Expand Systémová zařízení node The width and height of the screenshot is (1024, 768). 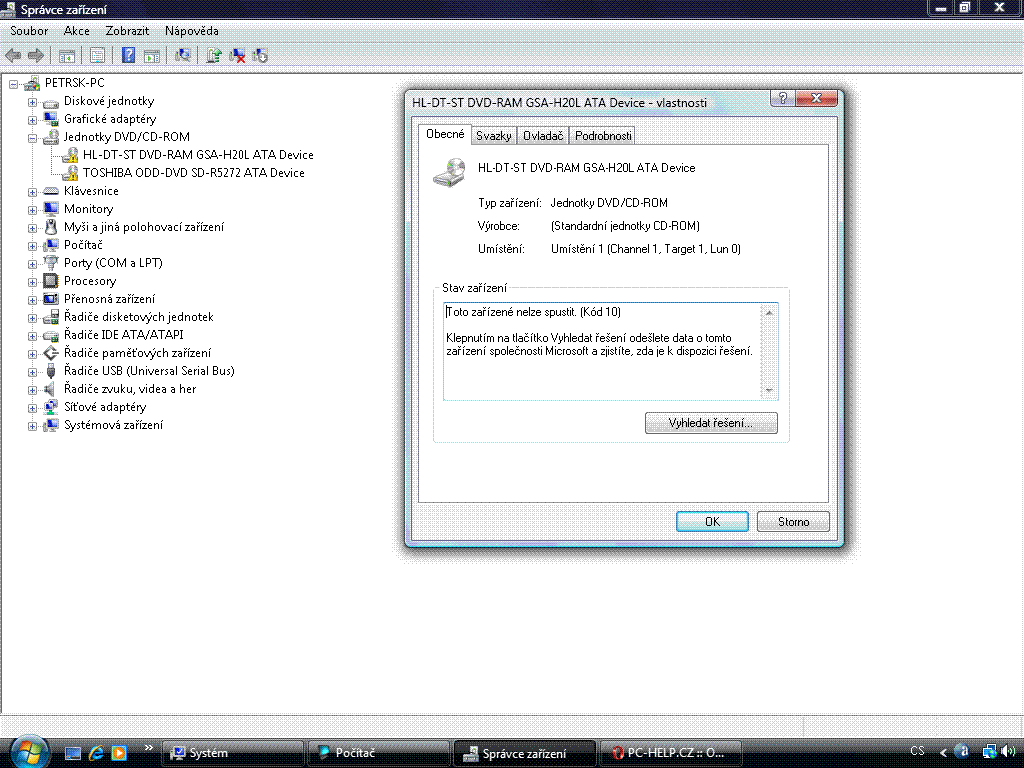(x=32, y=426)
